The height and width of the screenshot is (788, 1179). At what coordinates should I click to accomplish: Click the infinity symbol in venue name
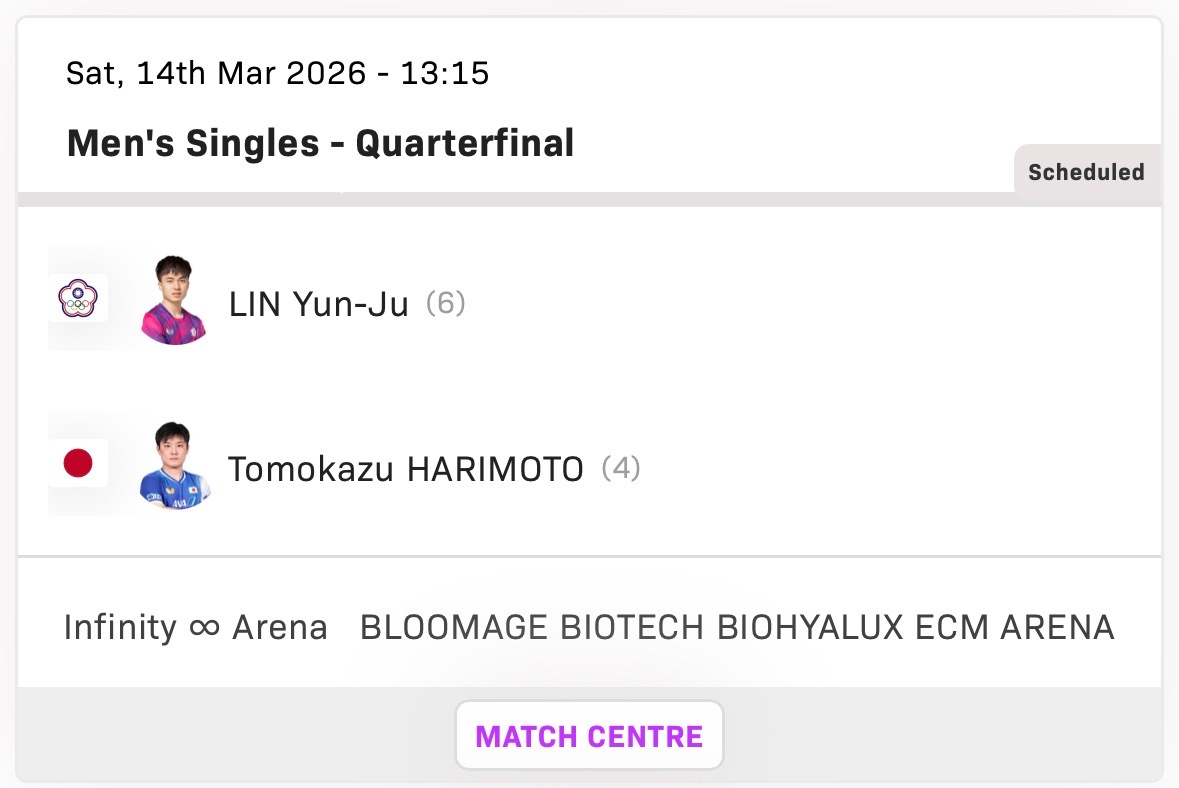point(204,628)
